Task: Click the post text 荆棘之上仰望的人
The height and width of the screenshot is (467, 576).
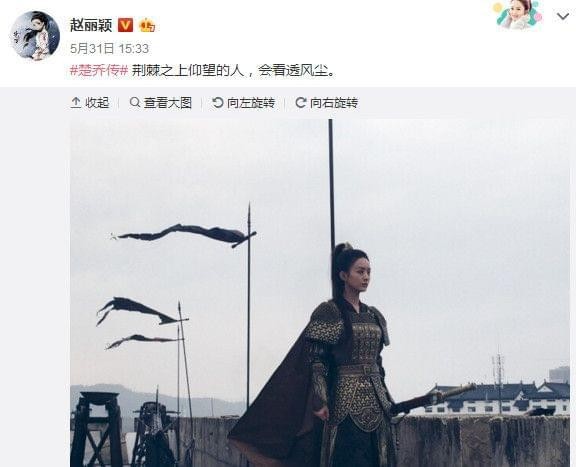Action: (188, 71)
